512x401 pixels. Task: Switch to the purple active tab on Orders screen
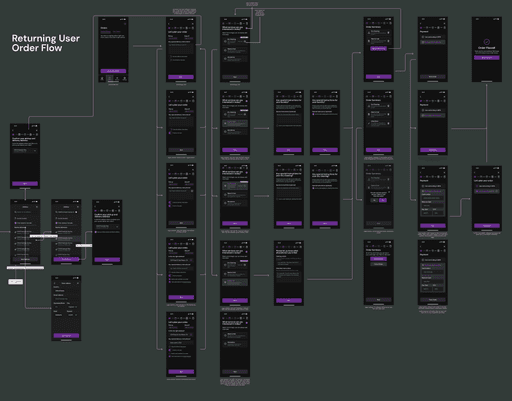click(105, 32)
